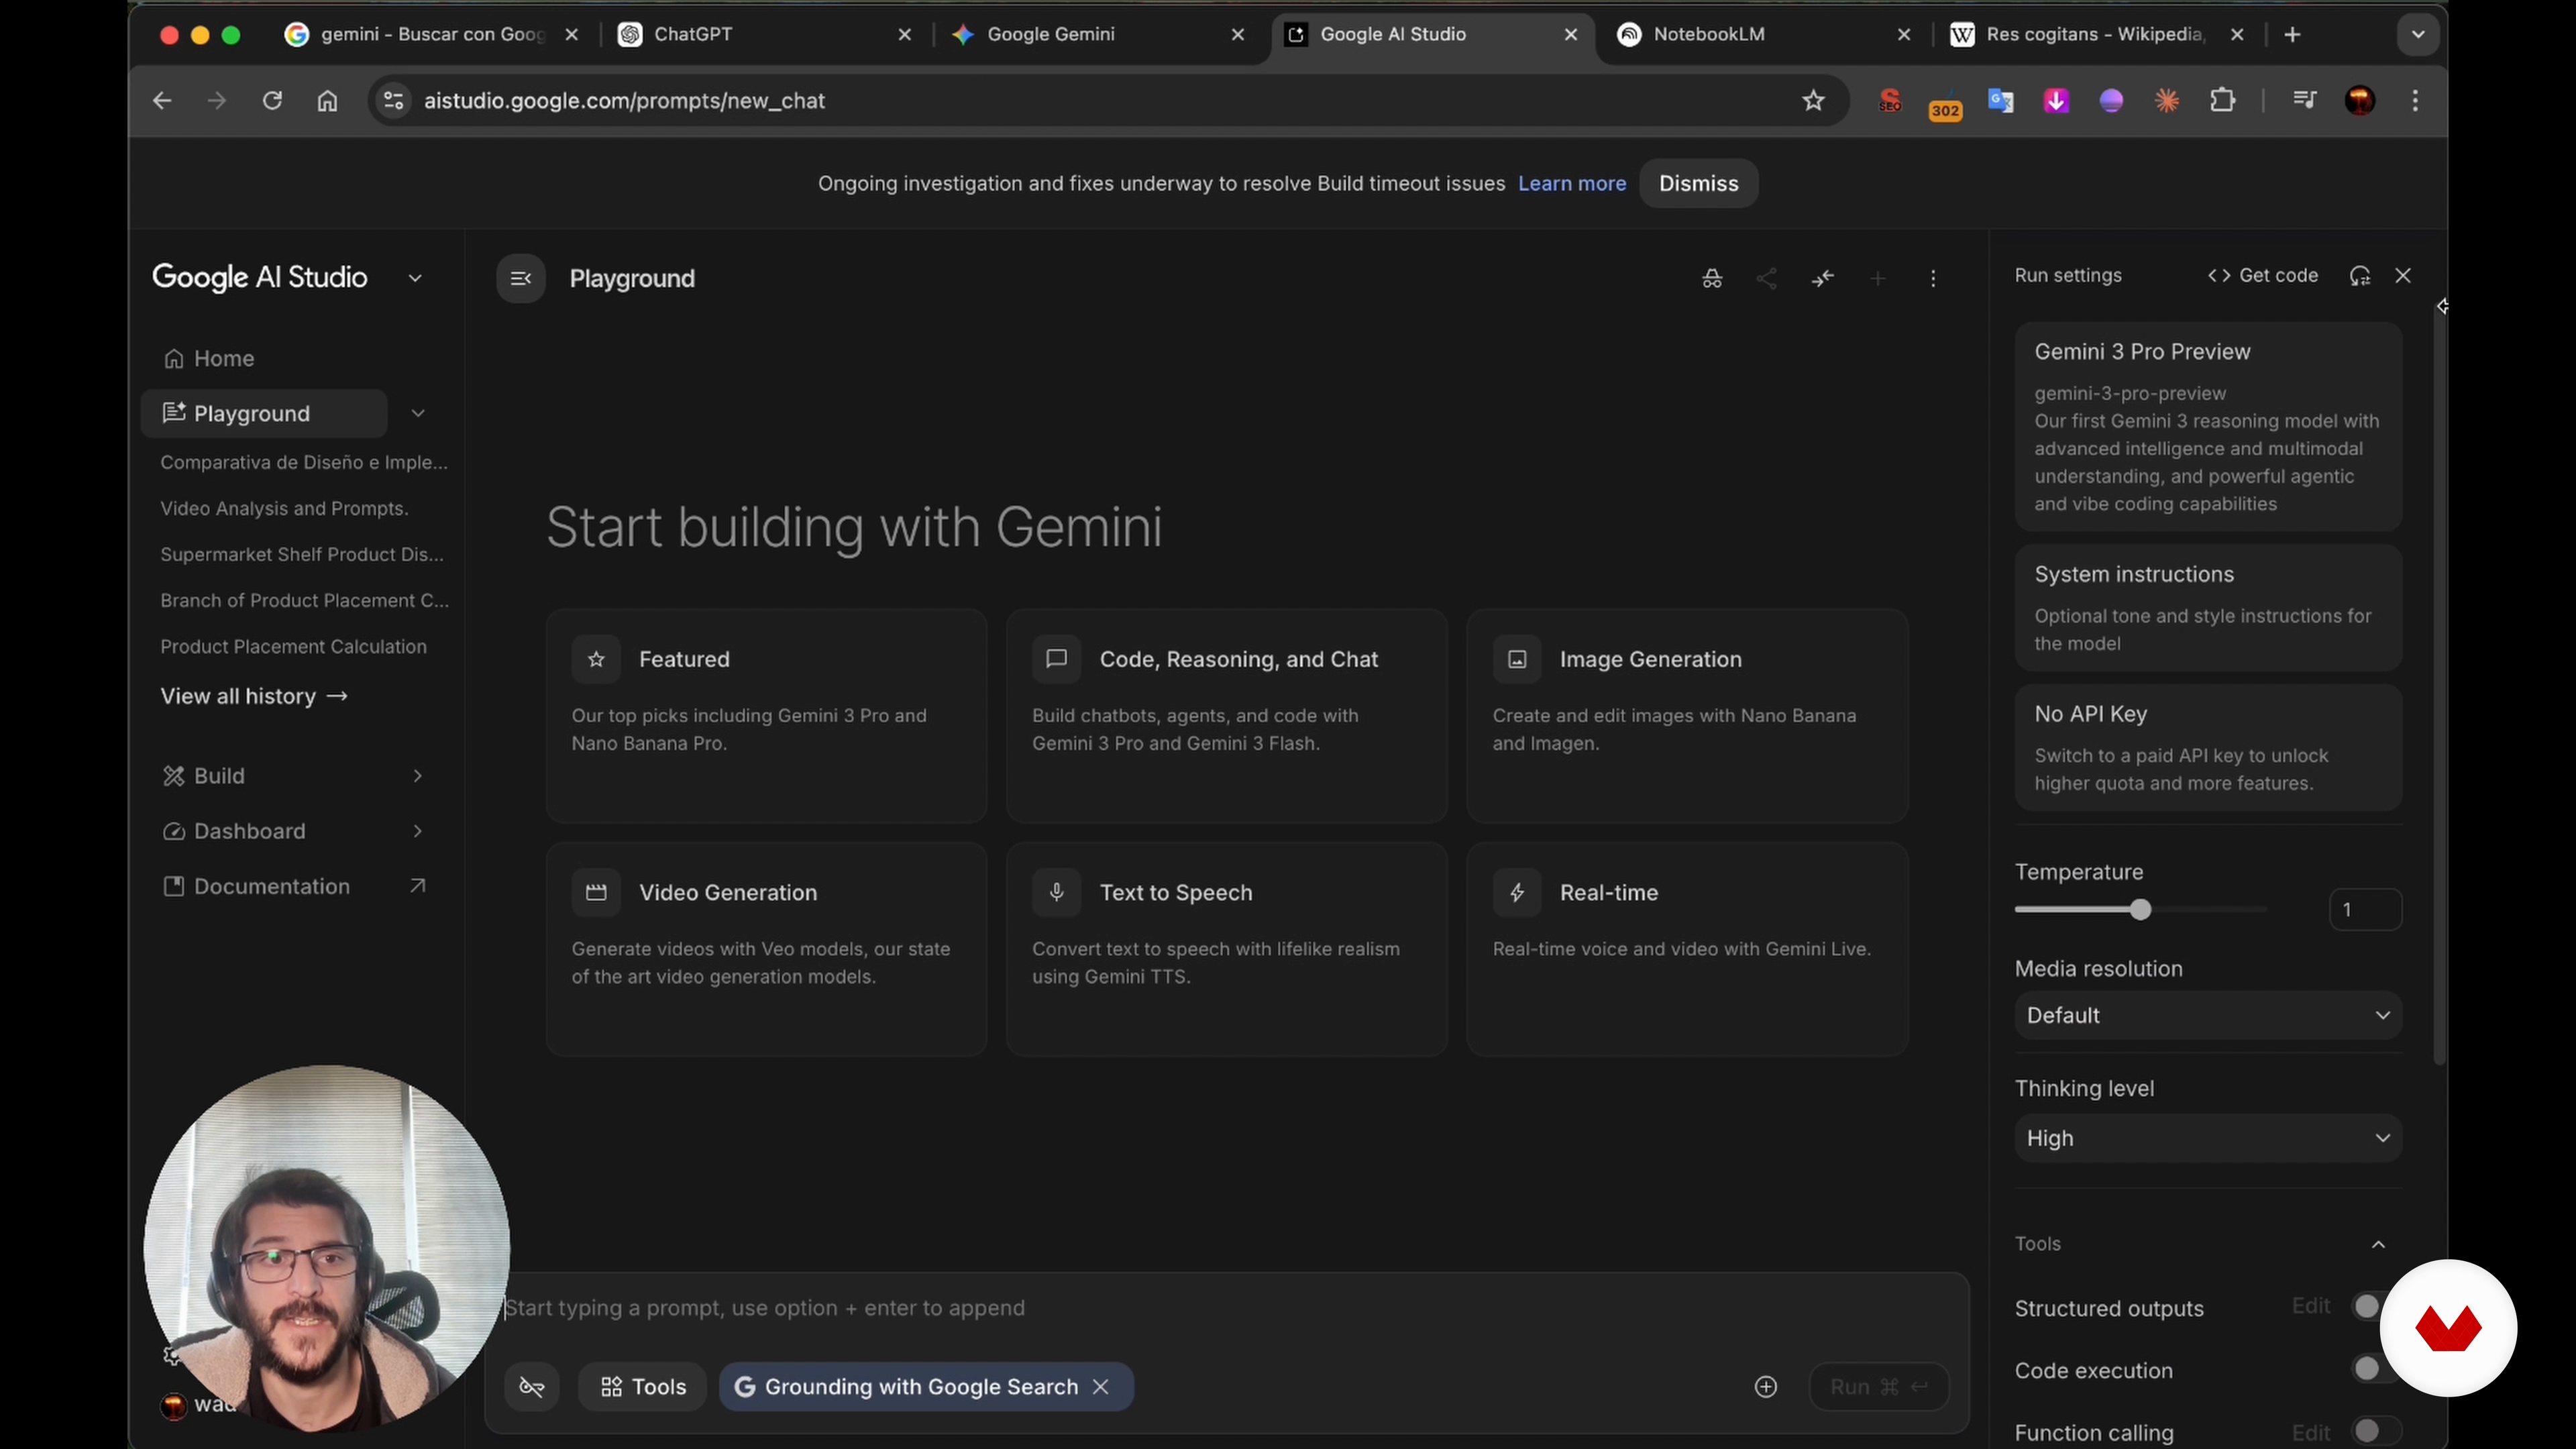Click the lightning icon on Real-time card

point(1517,892)
